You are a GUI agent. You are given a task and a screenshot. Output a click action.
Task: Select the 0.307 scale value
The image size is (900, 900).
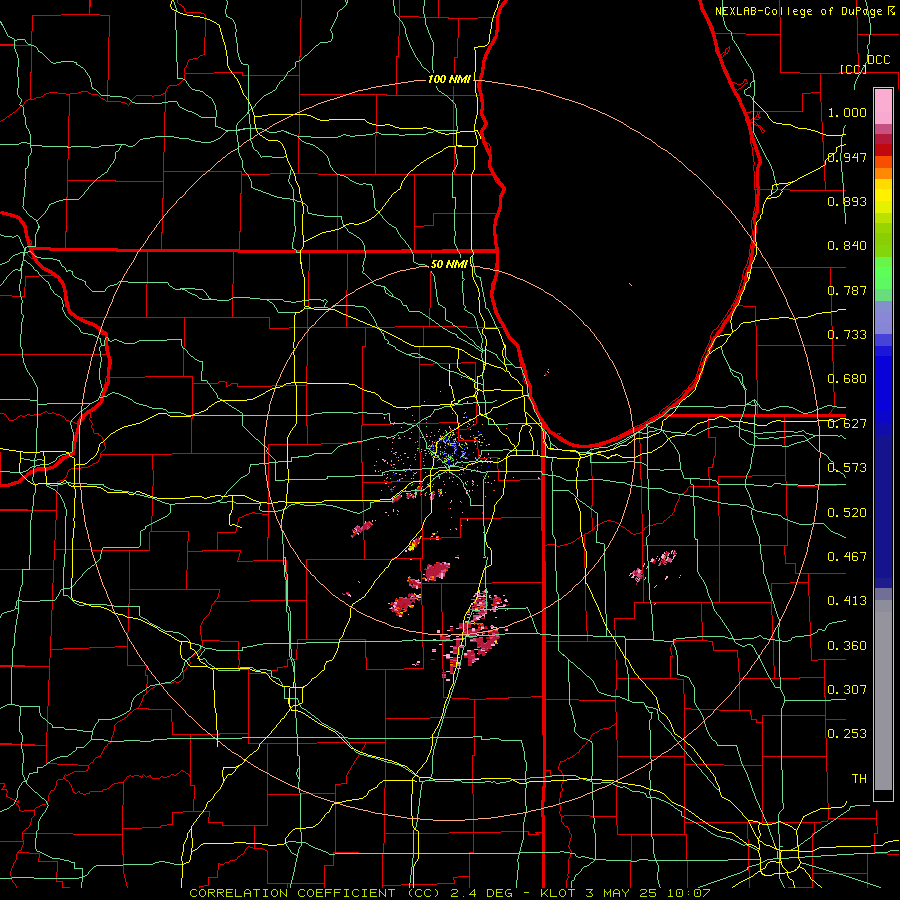click(x=847, y=689)
